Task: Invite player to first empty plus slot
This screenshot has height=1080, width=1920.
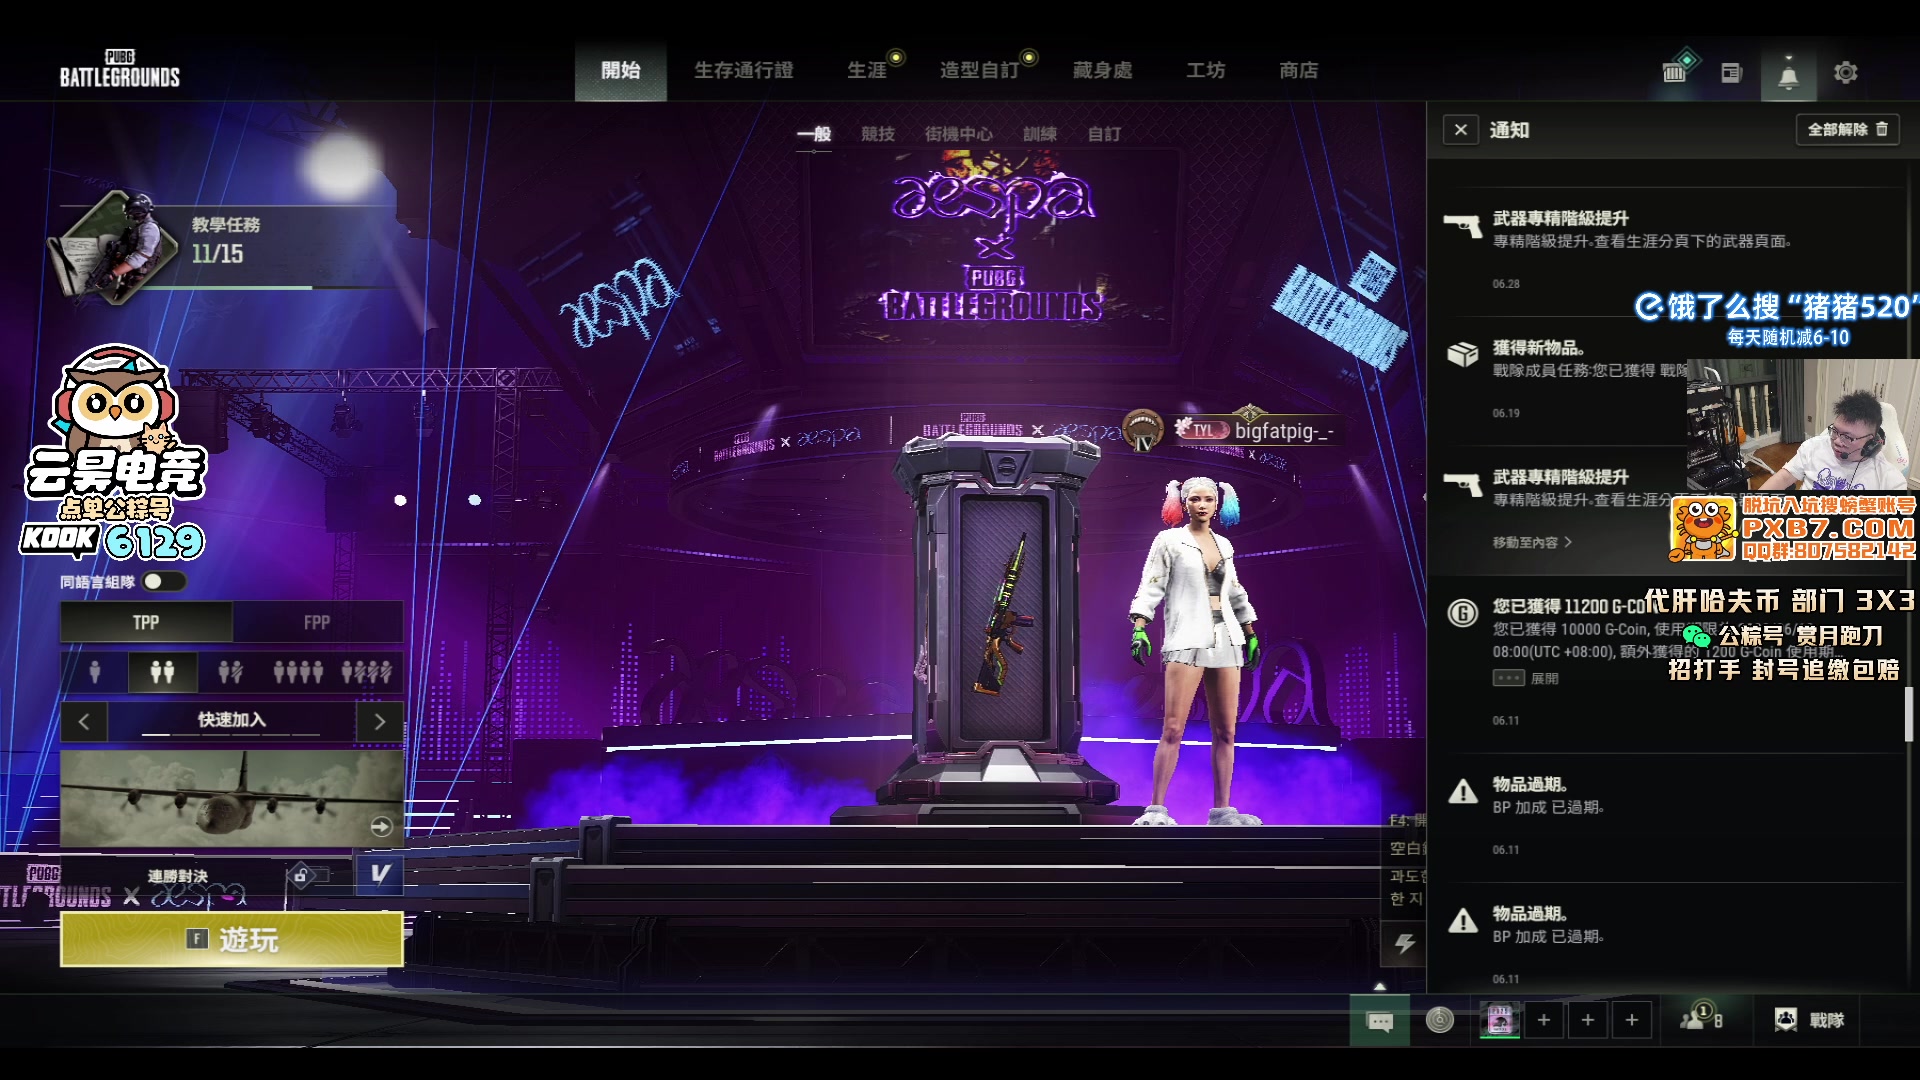Action: [1544, 1019]
